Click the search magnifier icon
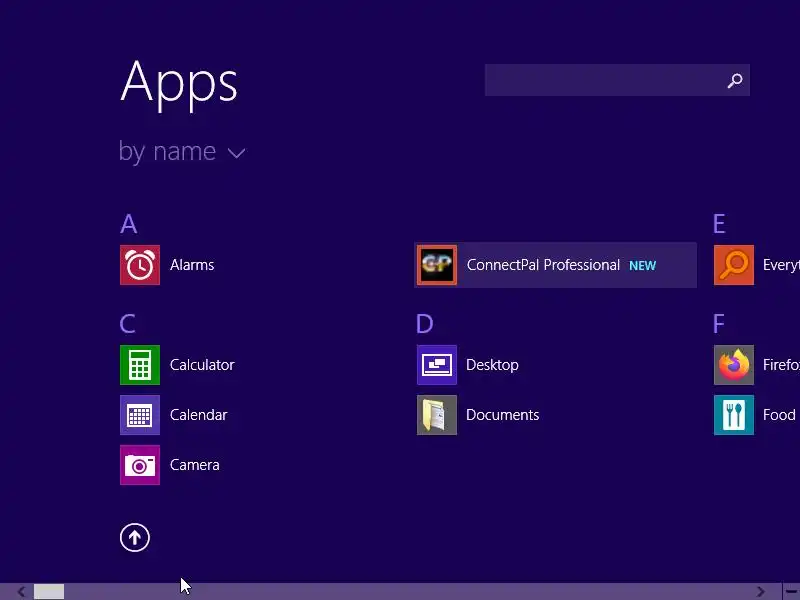 click(735, 80)
